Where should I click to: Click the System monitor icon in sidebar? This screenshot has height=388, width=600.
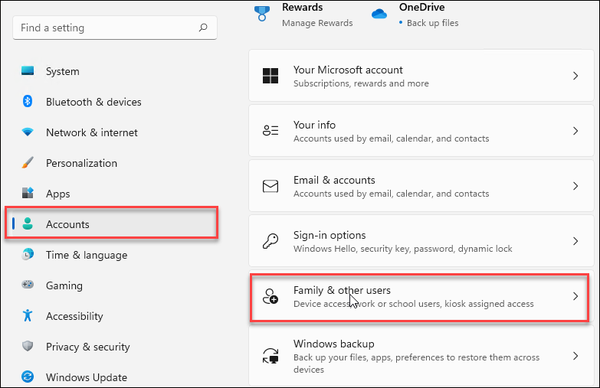pyautogui.click(x=28, y=71)
